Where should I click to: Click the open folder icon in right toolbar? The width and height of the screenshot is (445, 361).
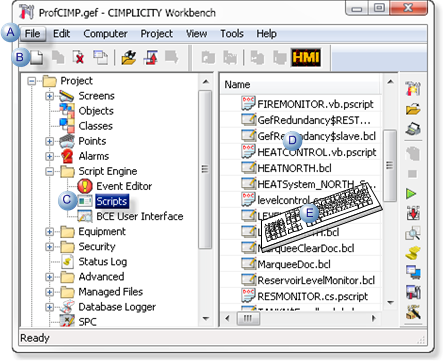(x=413, y=109)
